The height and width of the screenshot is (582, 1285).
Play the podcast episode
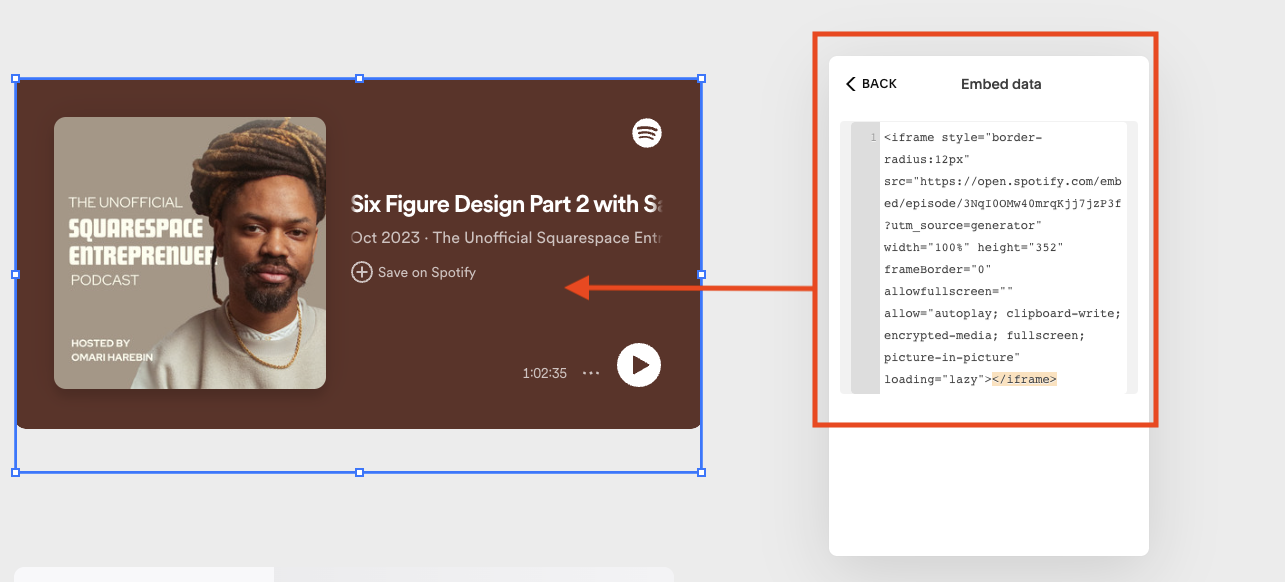coord(639,365)
